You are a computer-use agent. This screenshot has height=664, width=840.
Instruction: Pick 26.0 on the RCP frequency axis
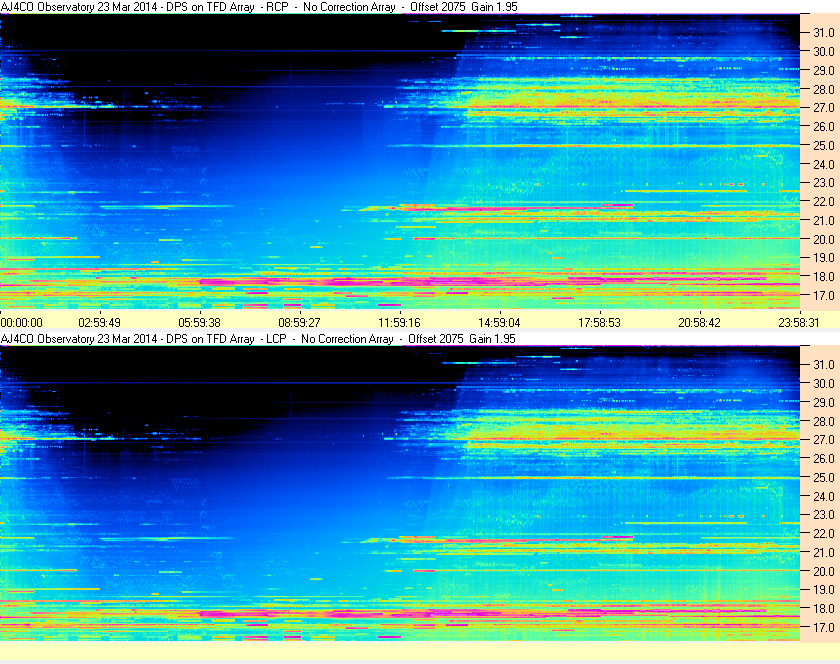coord(824,126)
